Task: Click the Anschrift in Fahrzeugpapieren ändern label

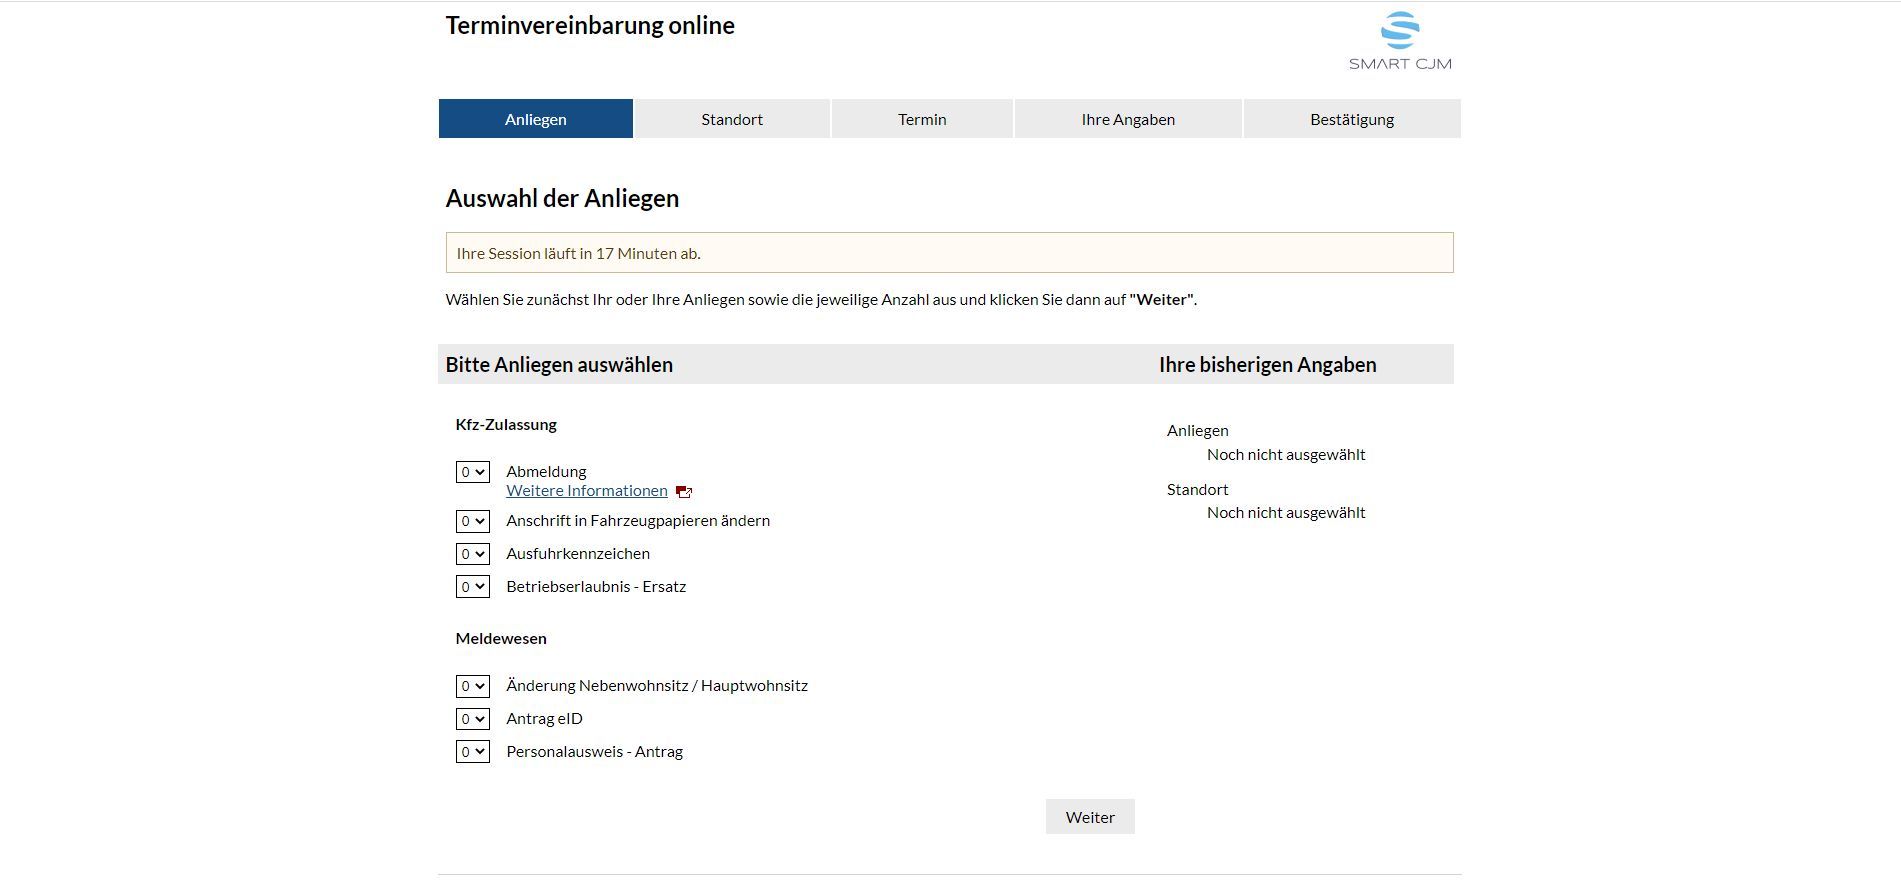Action: [x=638, y=521]
